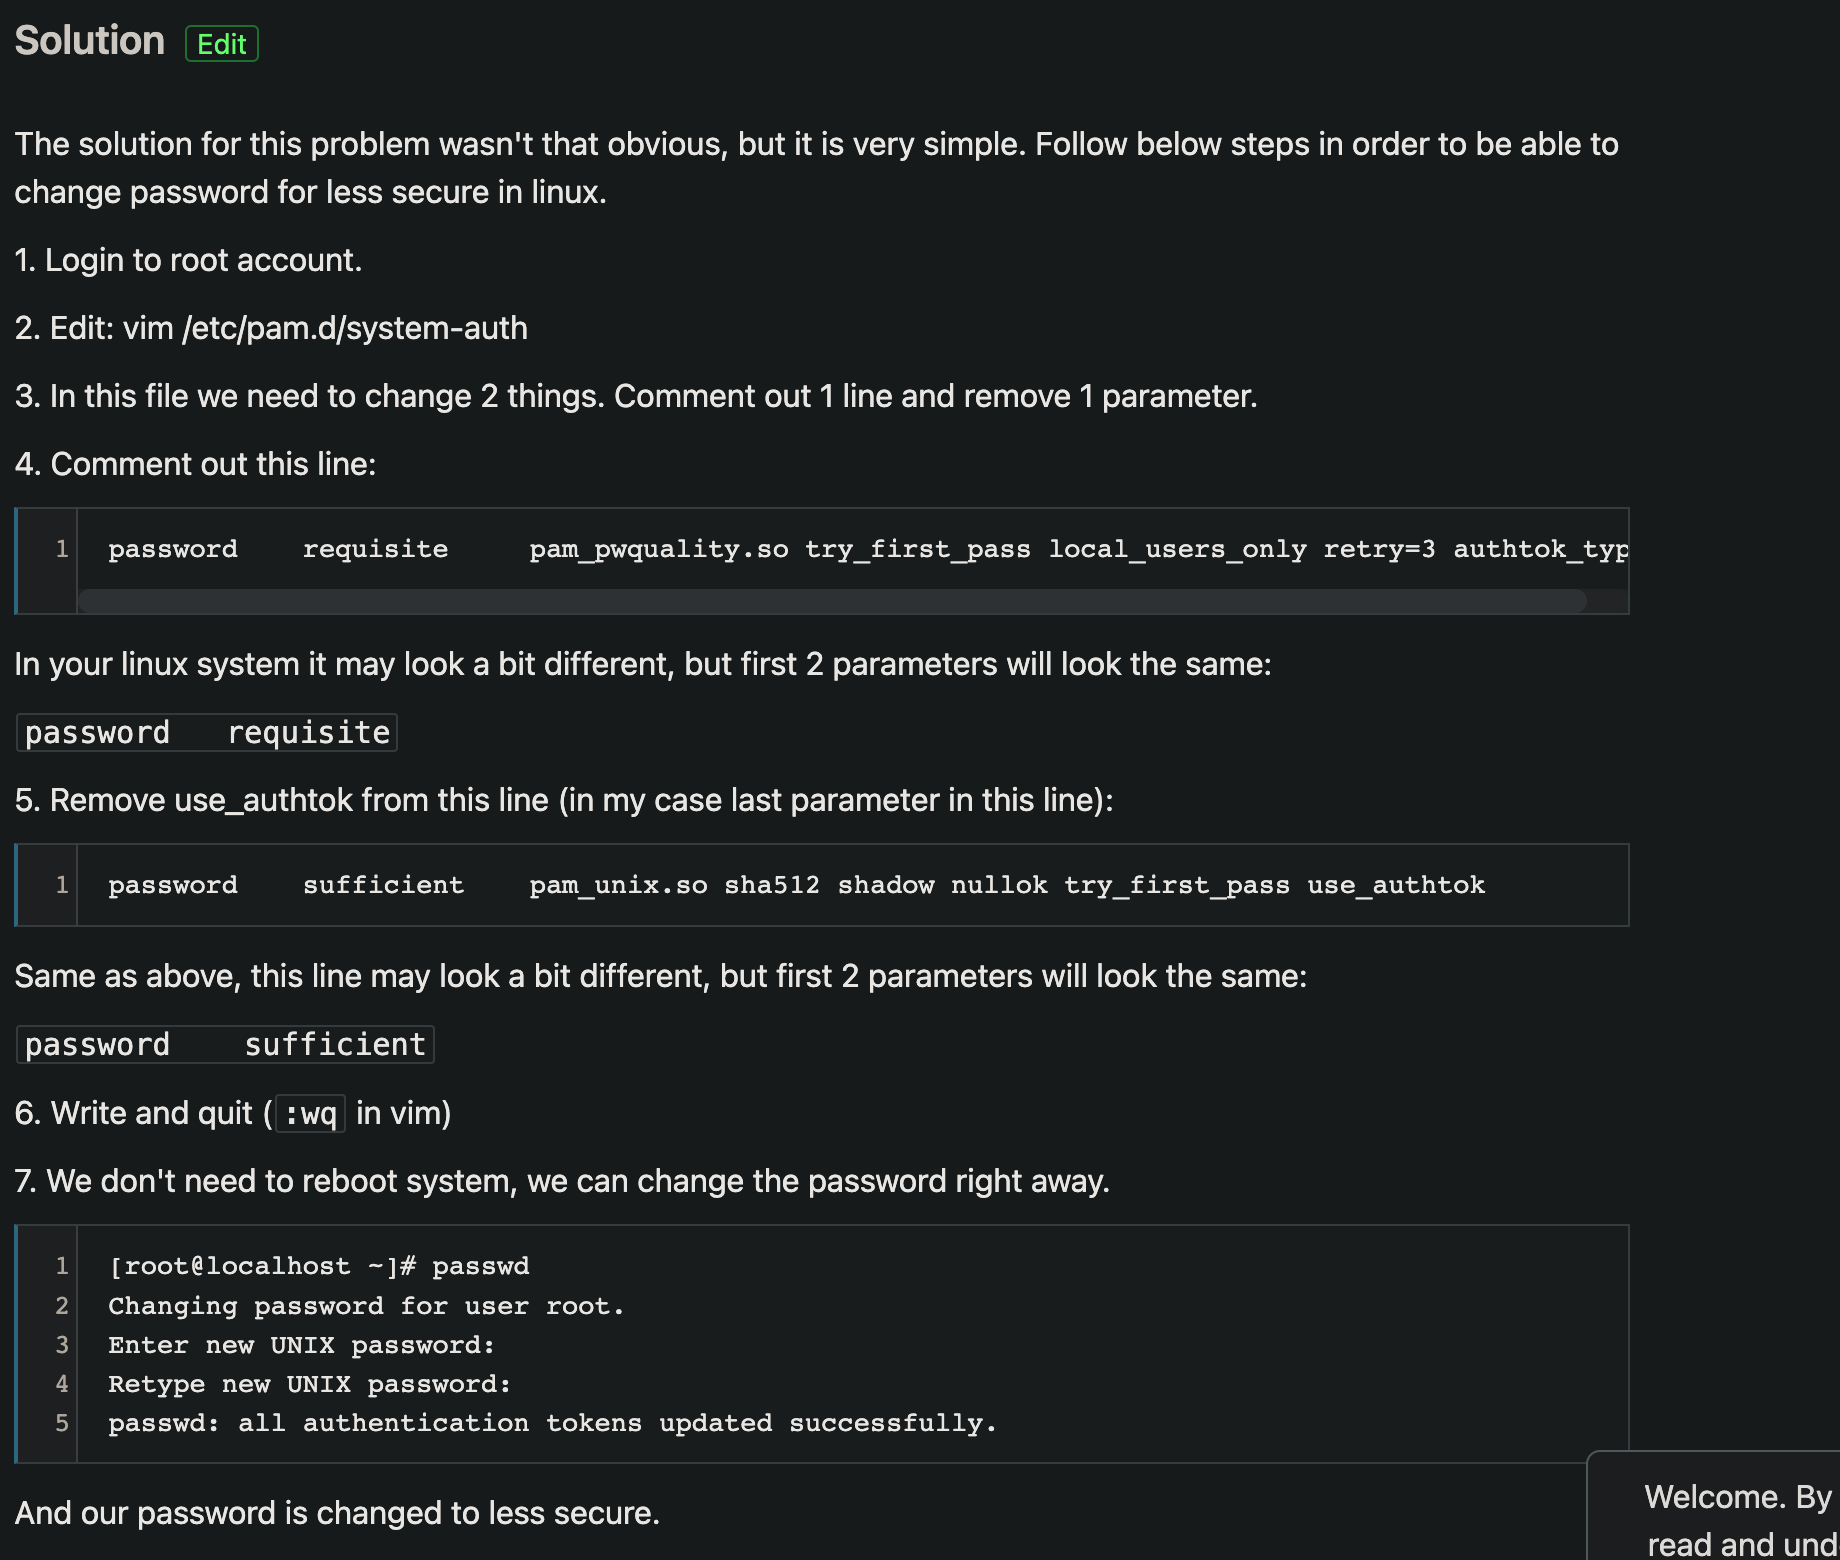The image size is (1840, 1560).
Task: Click the pam_pwquality.so code line
Action: 866,549
